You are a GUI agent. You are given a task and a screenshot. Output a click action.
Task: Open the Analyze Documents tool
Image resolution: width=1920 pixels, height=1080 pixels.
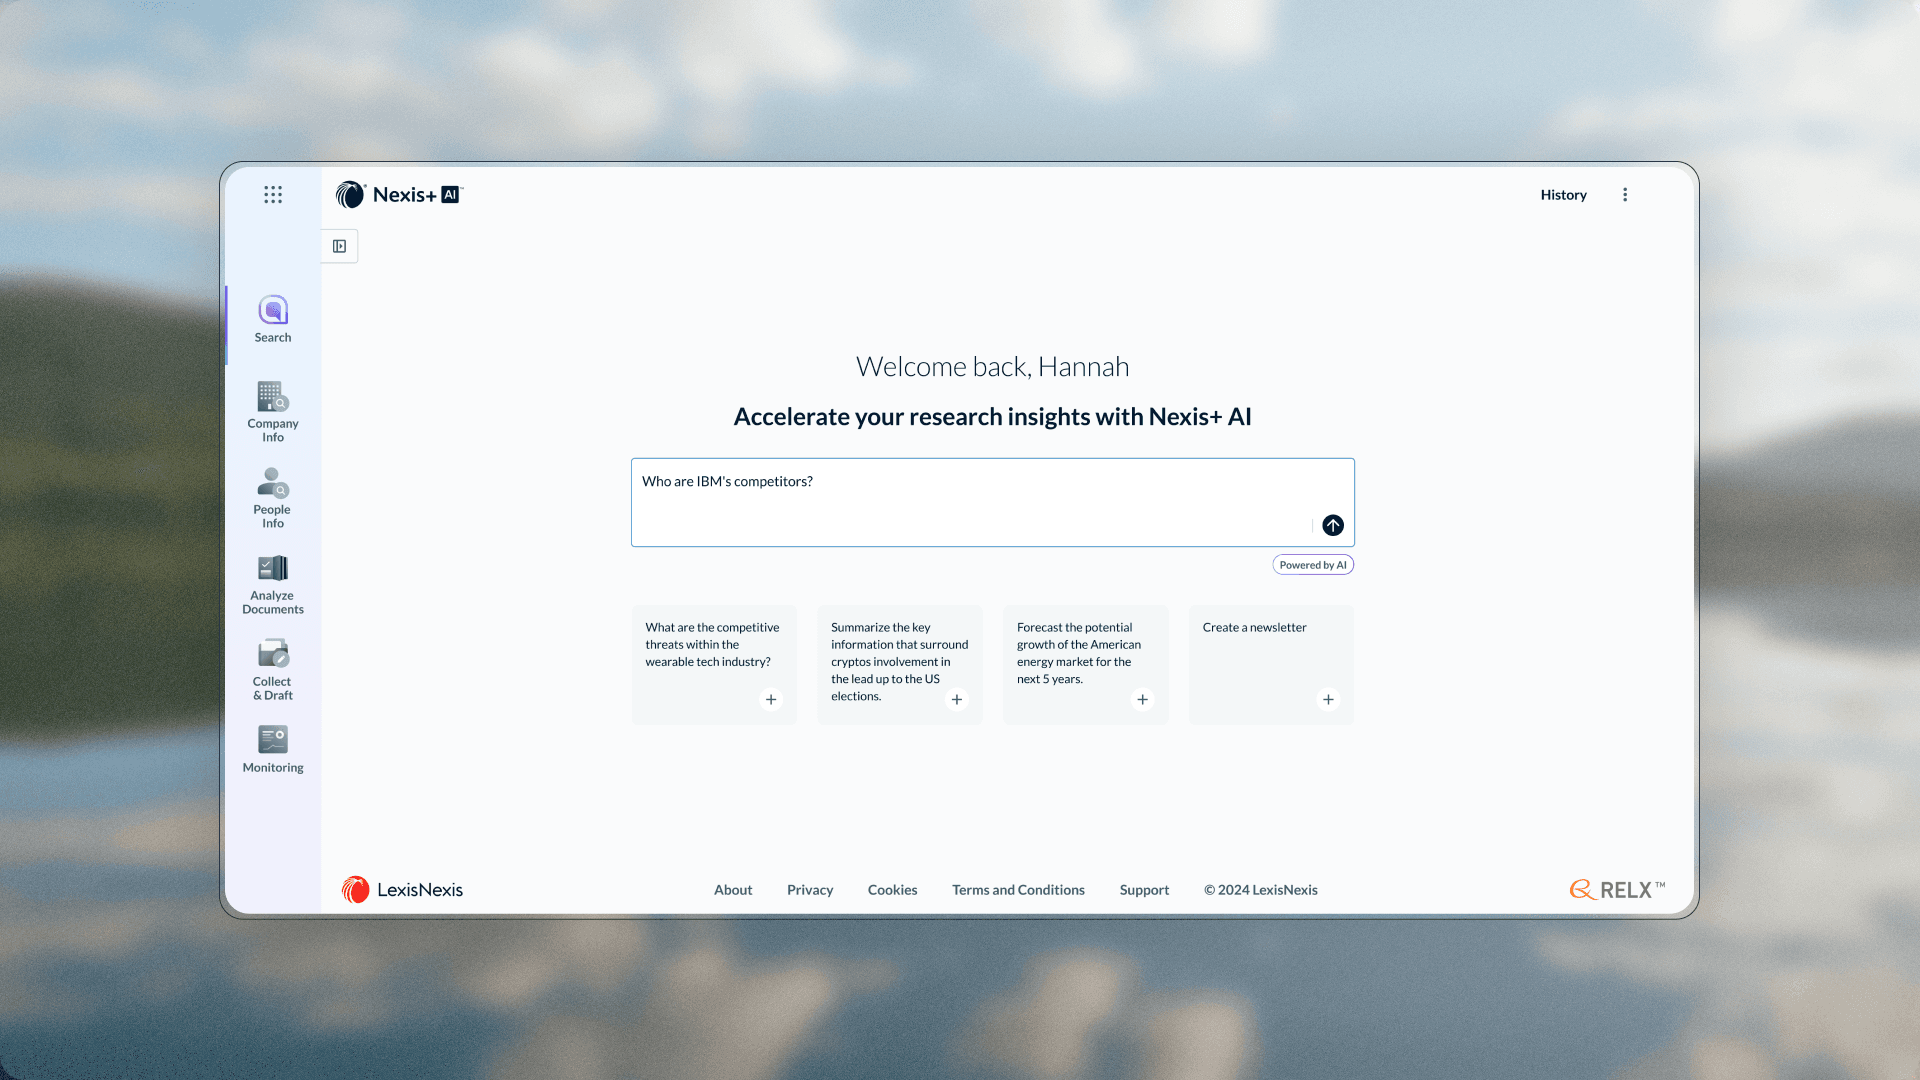point(273,583)
